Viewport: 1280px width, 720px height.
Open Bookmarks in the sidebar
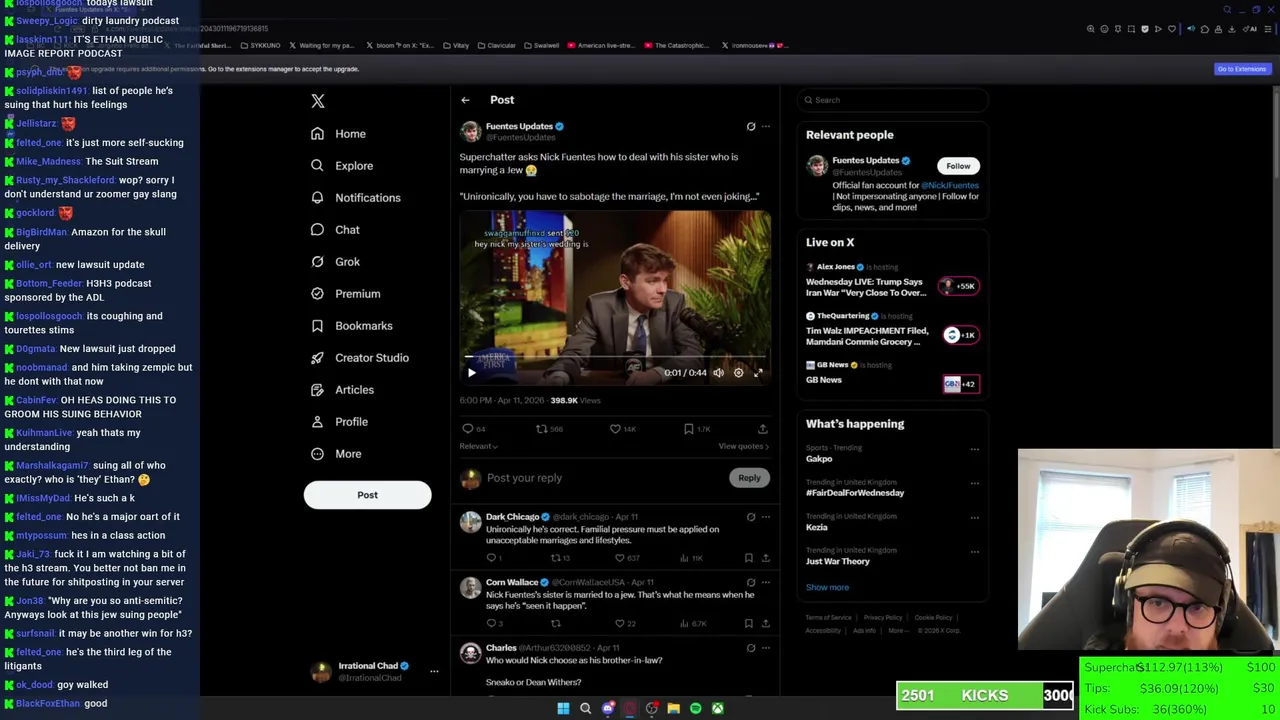pos(351,326)
